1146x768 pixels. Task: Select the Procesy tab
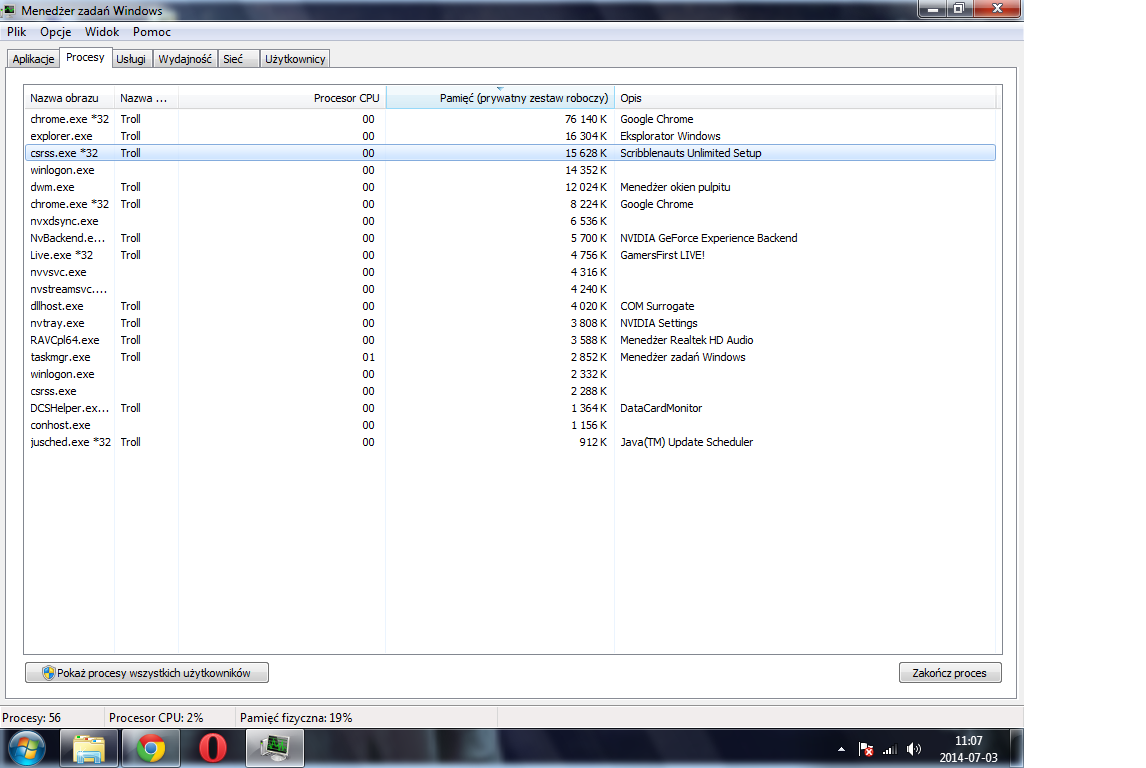[x=85, y=58]
